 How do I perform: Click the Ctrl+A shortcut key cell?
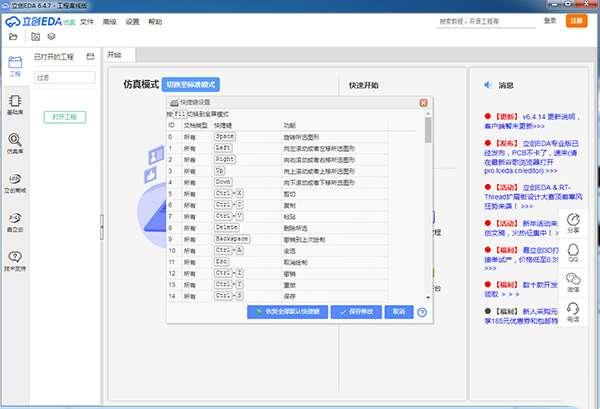pos(228,250)
